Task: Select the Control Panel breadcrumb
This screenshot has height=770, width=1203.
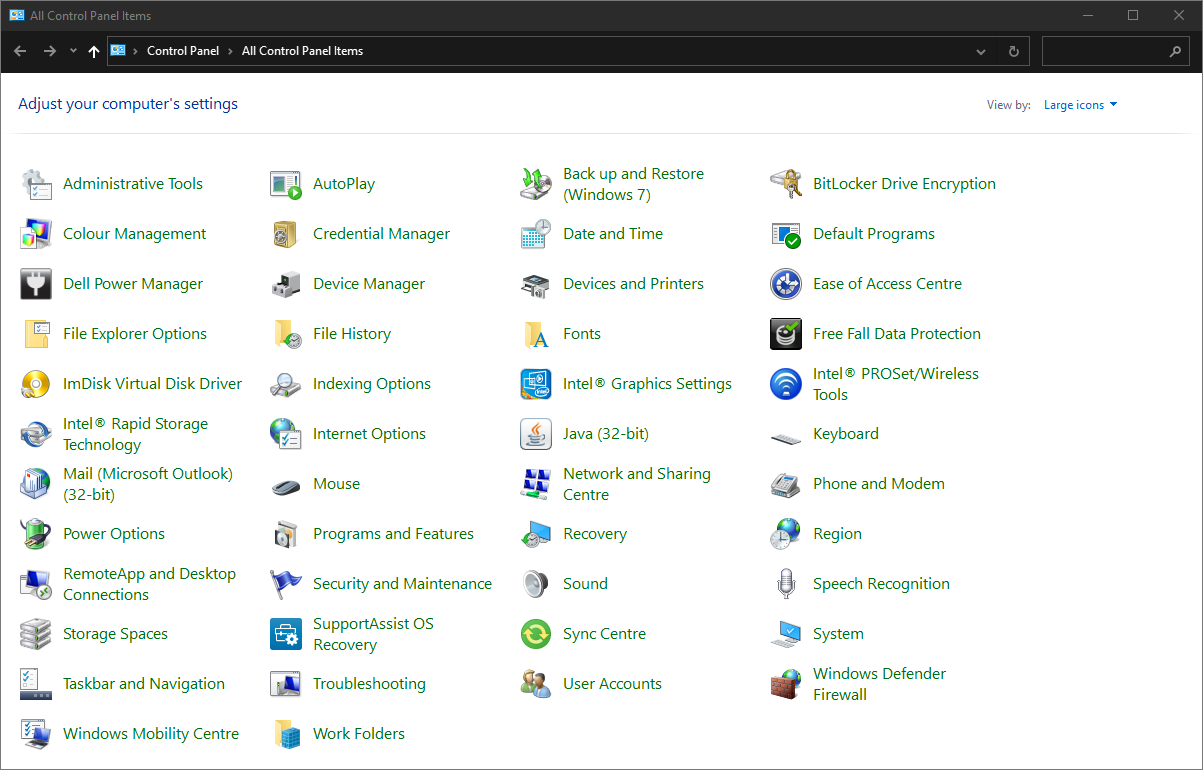Action: tap(183, 51)
